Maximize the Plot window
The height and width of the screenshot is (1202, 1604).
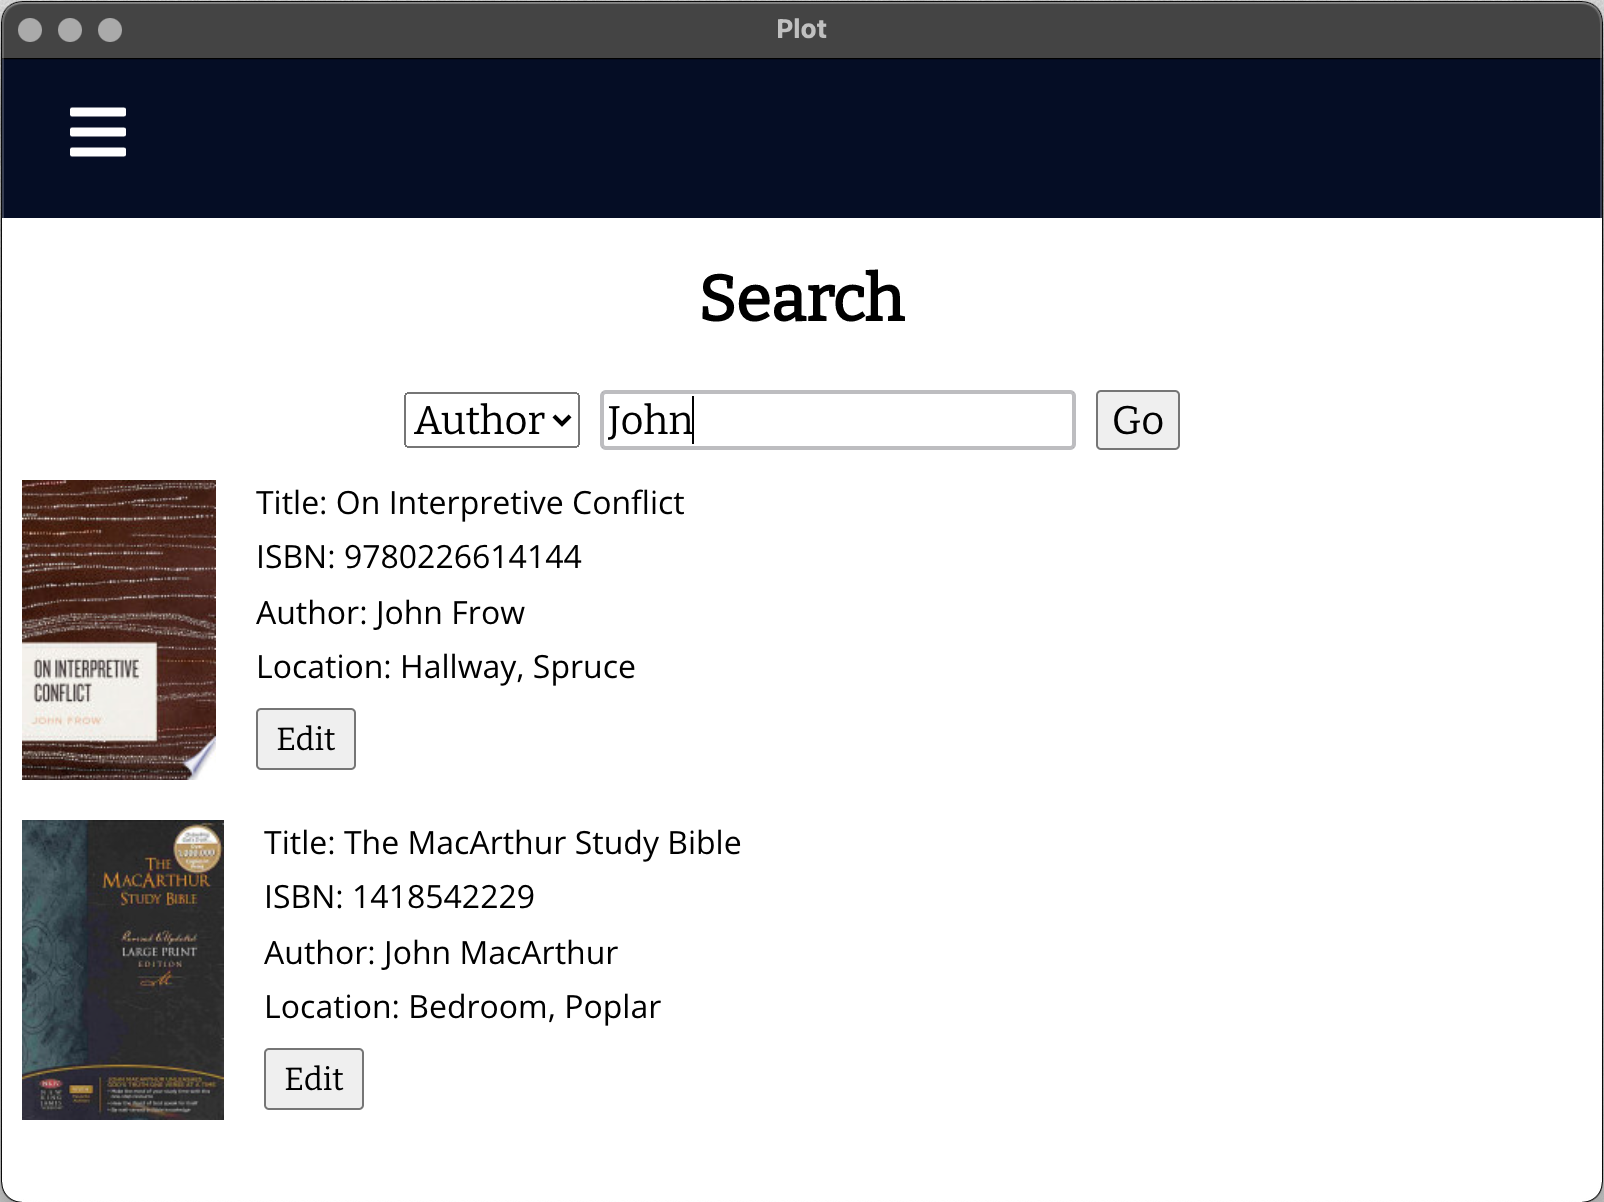tap(110, 30)
